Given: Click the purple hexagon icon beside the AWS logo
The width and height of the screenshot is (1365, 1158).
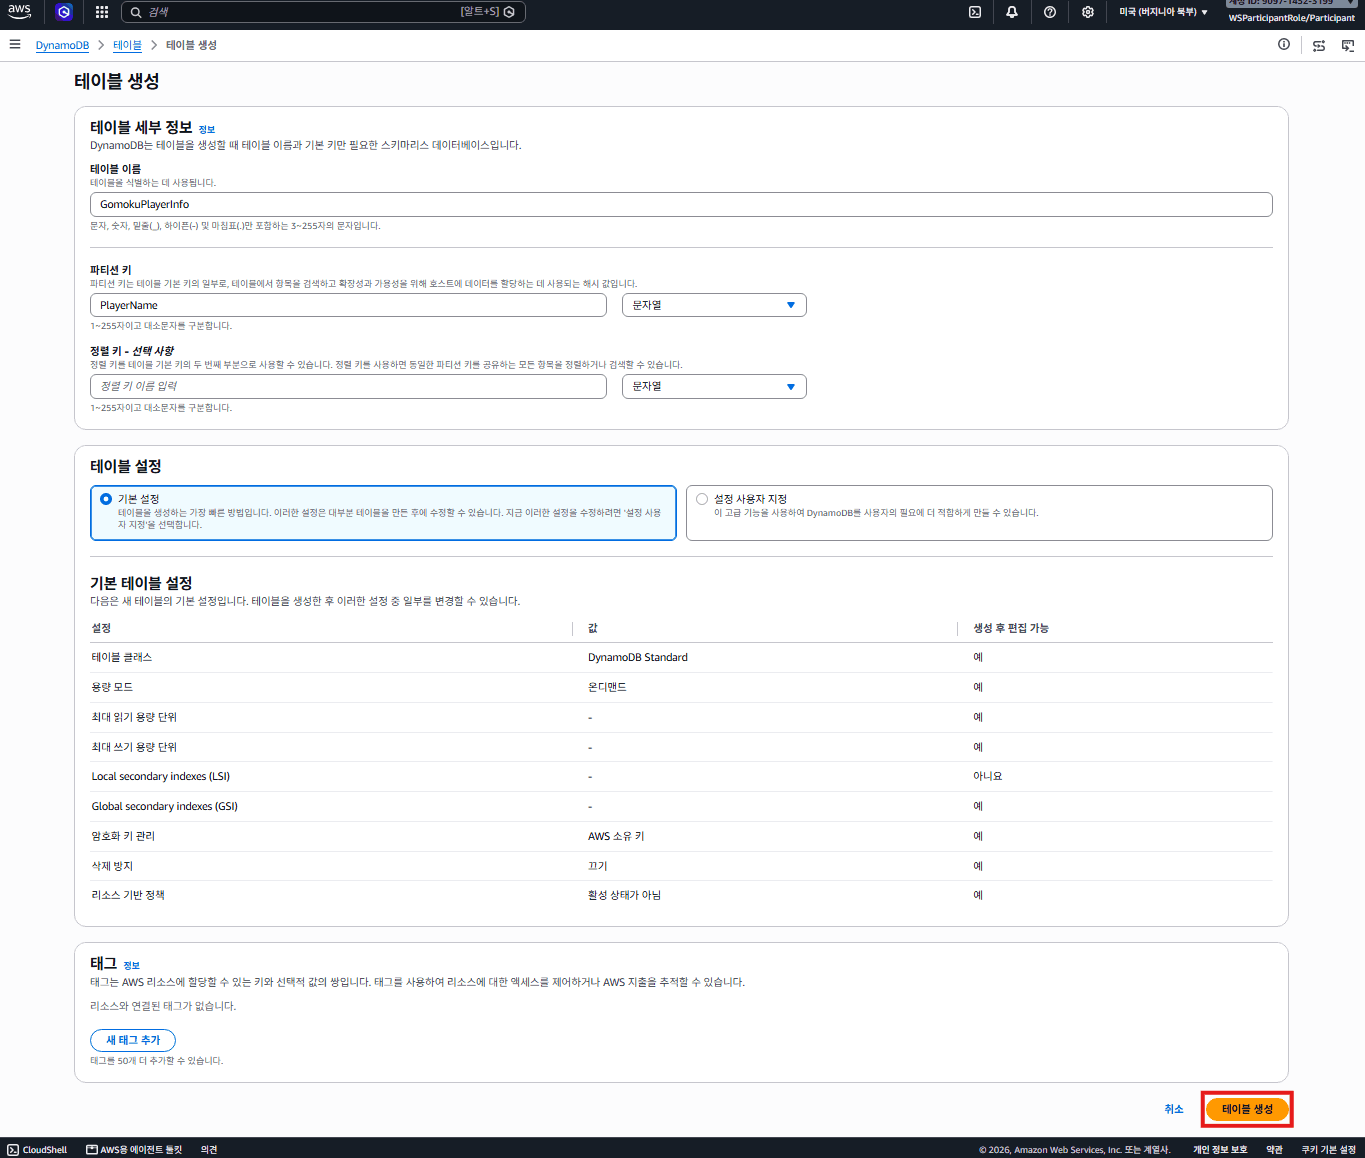Looking at the screenshot, I should click(64, 12).
